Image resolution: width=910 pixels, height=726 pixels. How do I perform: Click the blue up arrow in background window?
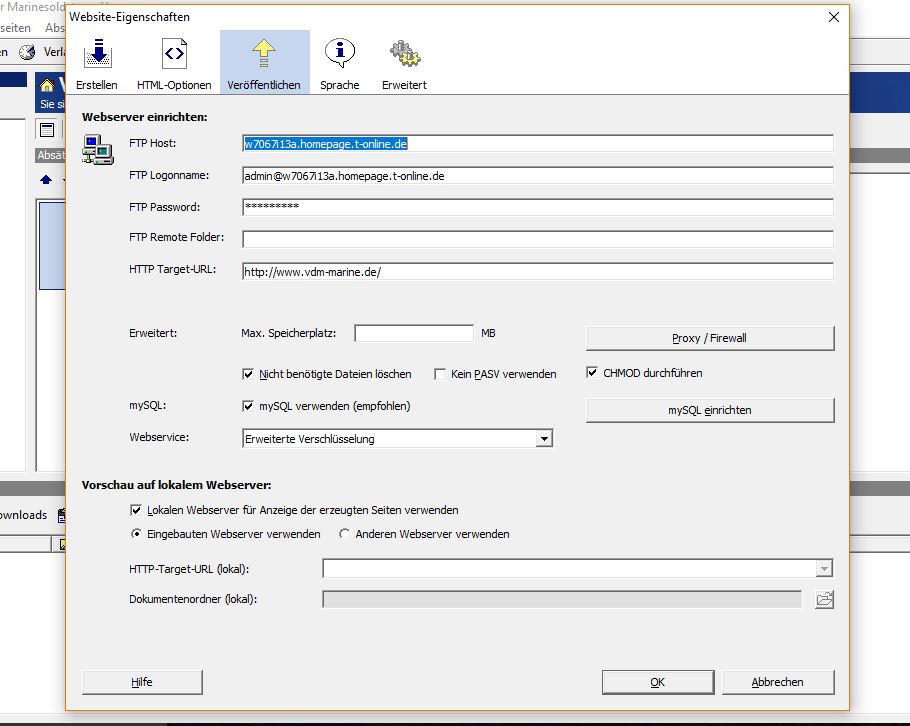point(45,180)
